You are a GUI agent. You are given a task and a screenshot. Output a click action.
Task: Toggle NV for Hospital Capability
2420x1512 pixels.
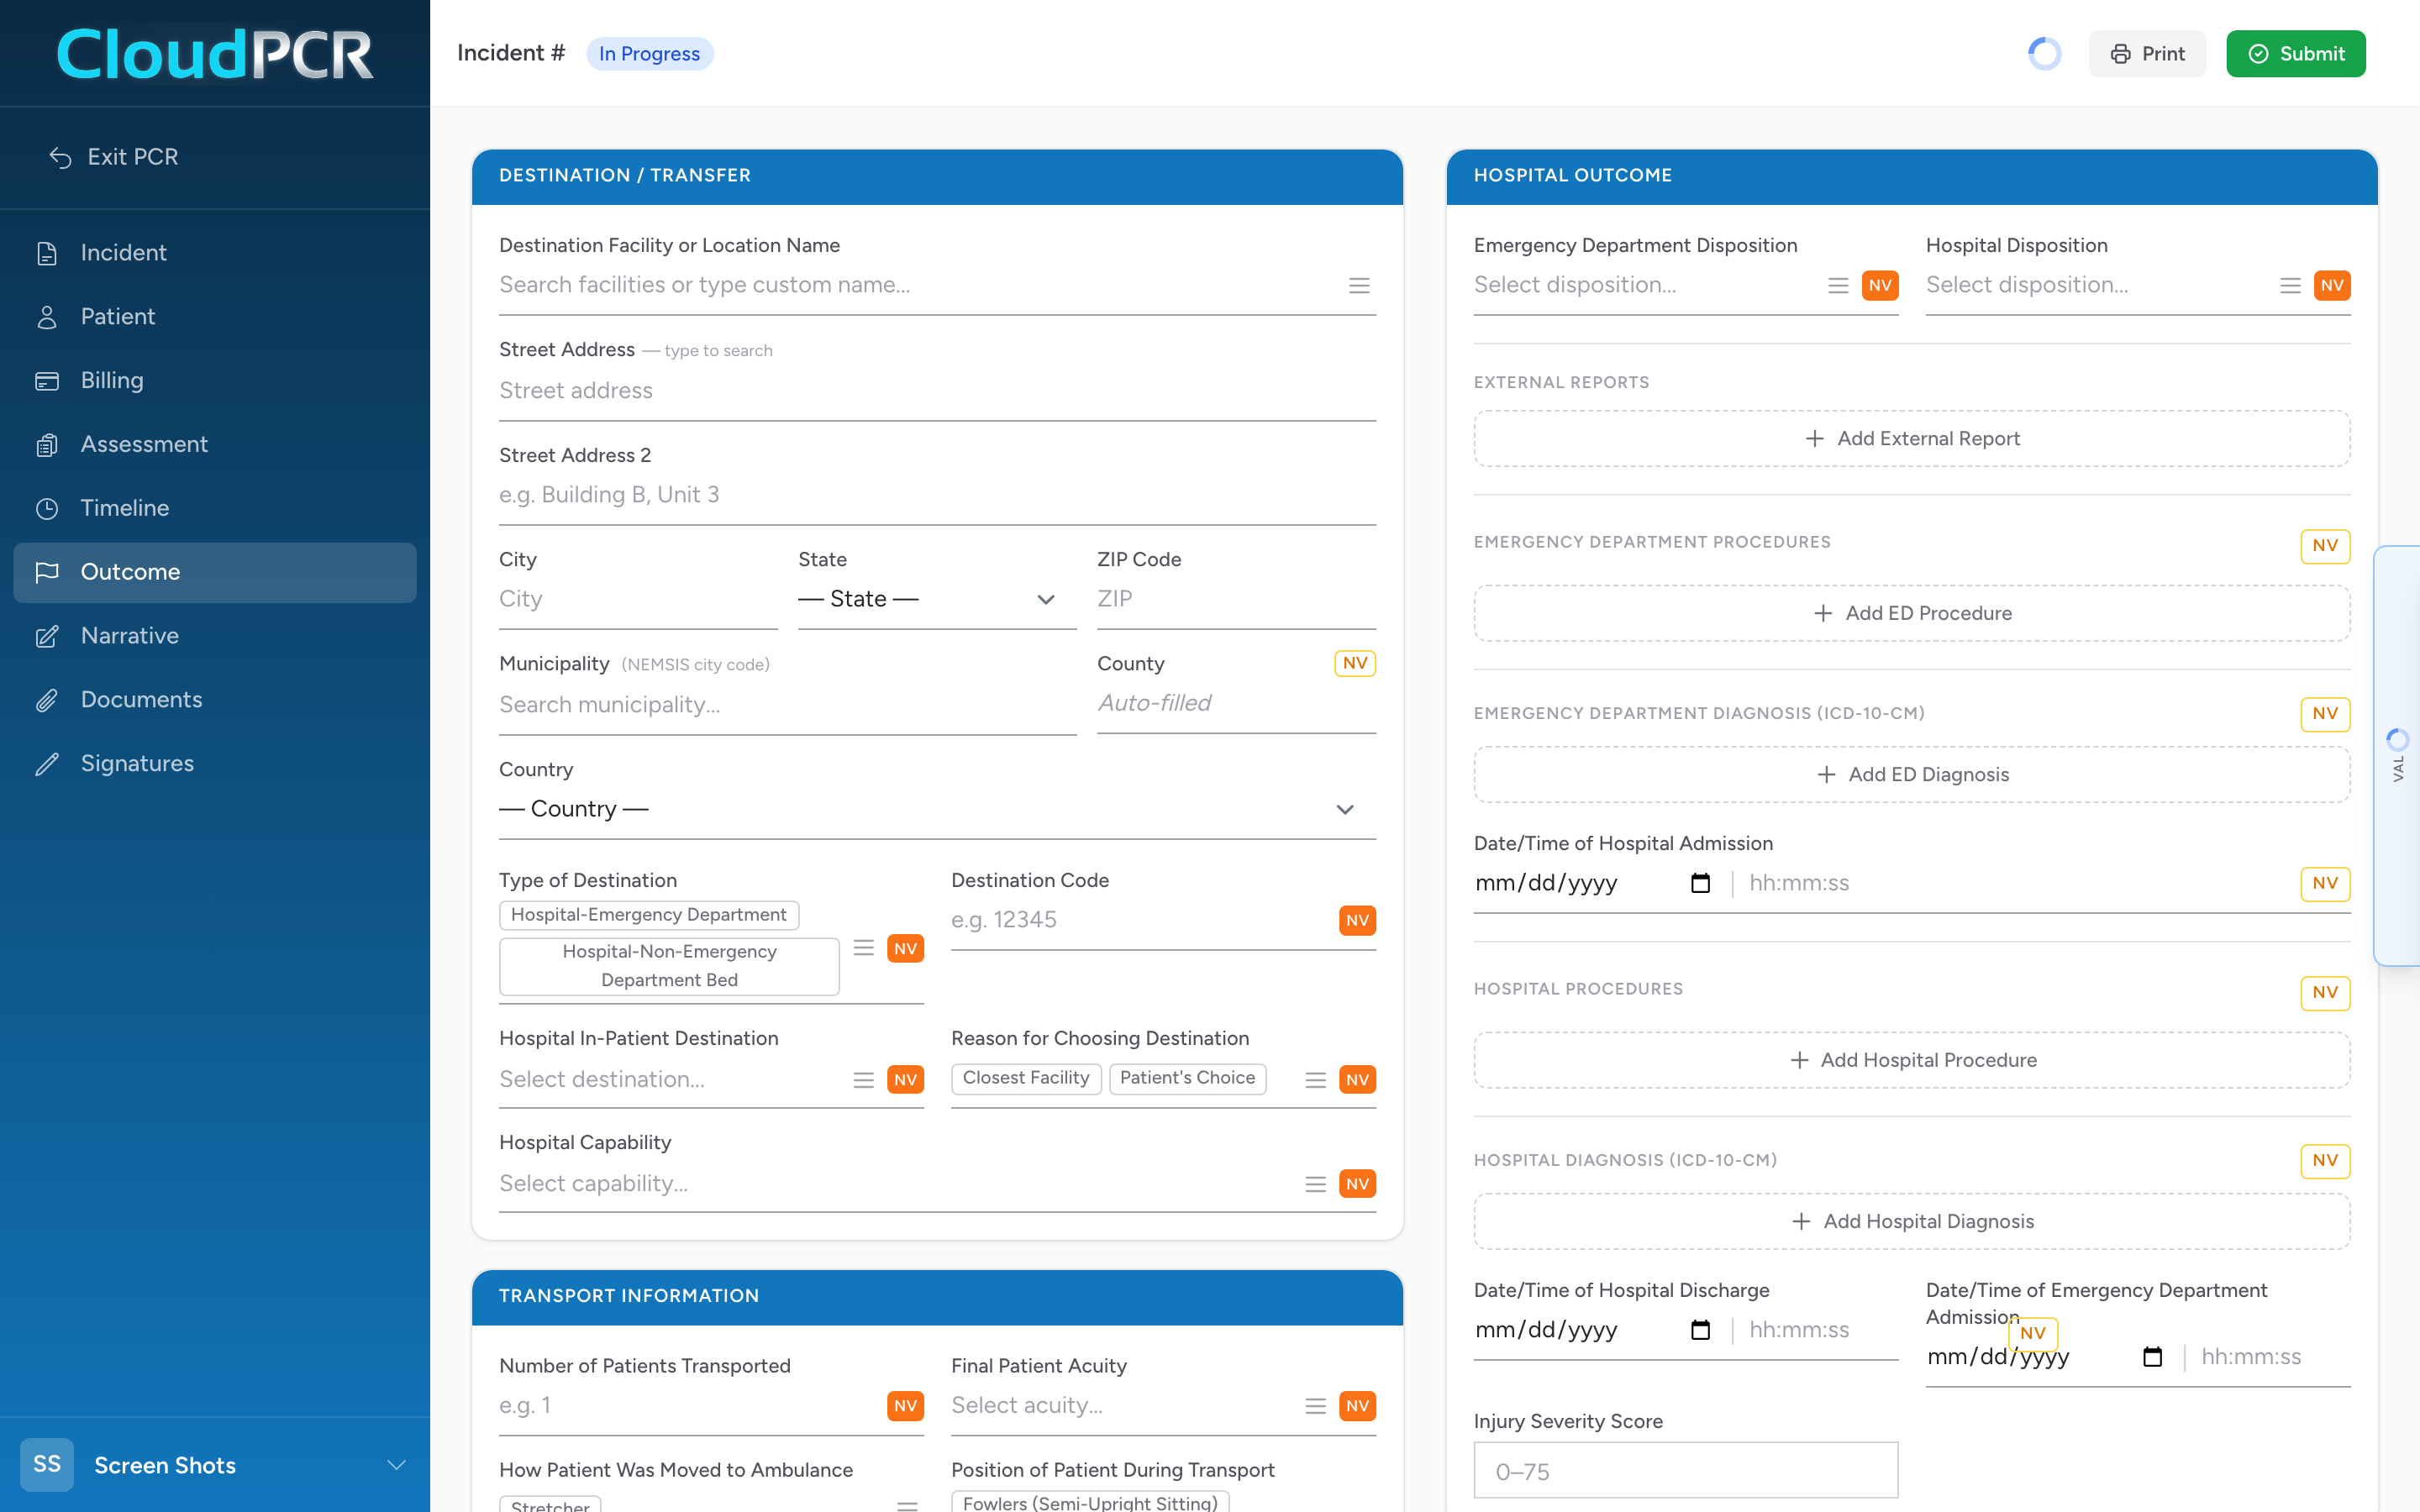pos(1357,1184)
